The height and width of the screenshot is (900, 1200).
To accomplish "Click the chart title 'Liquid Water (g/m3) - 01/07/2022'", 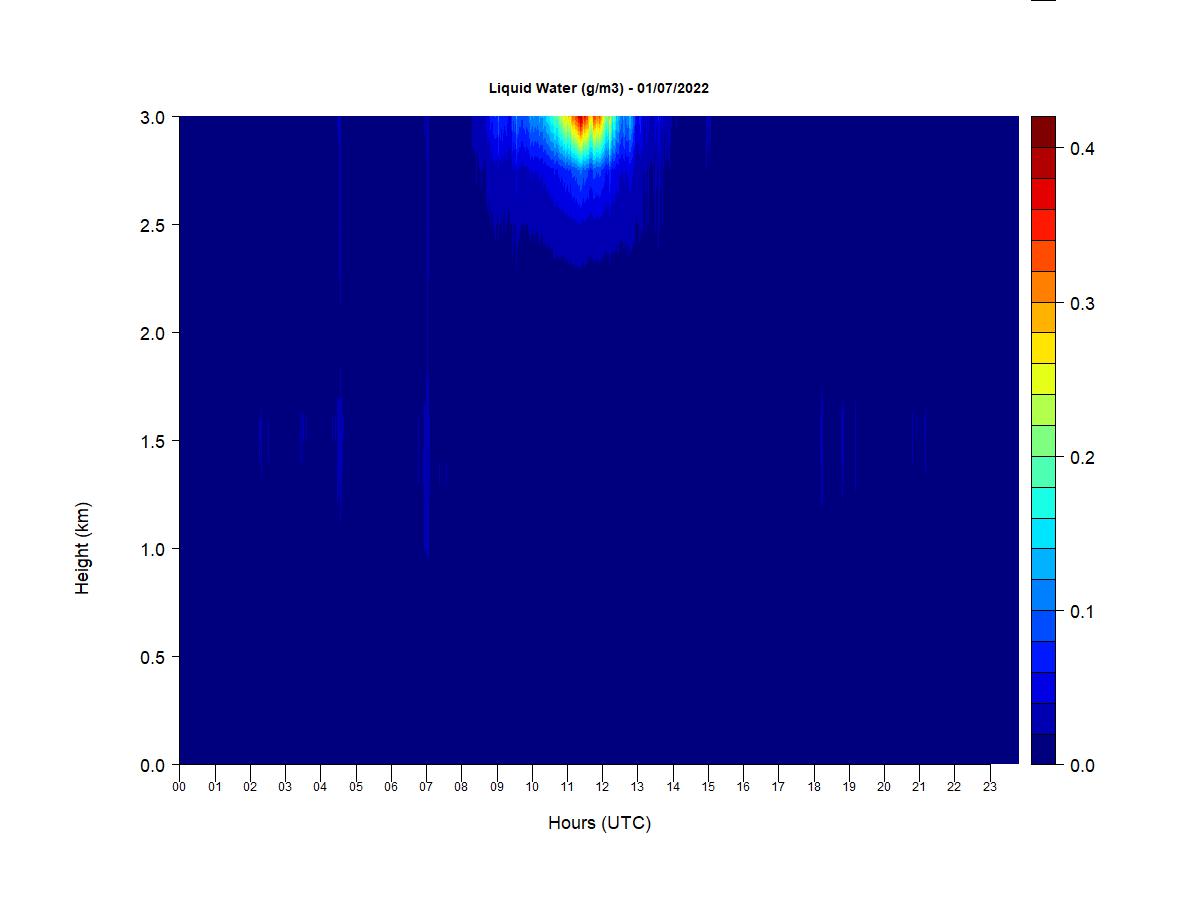I will click(x=598, y=88).
